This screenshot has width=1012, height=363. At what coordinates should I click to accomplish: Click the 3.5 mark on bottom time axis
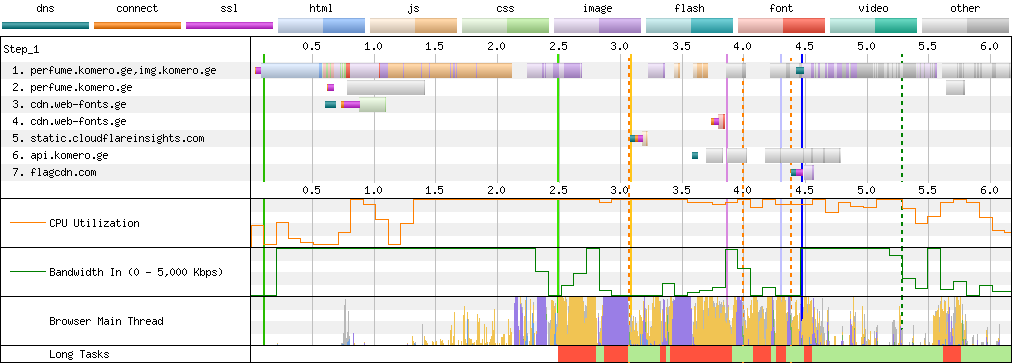pos(682,191)
